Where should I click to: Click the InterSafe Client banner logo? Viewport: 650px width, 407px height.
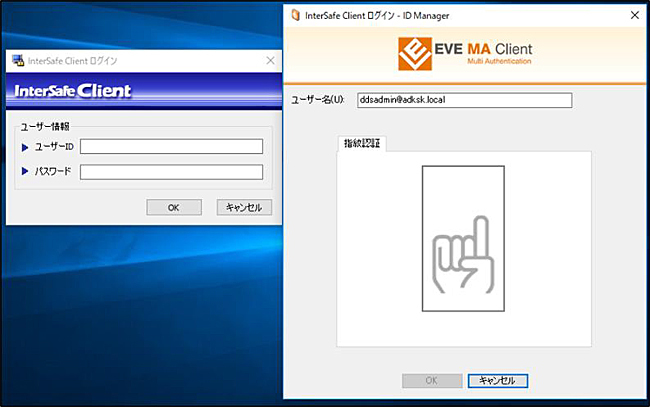[x=72, y=92]
